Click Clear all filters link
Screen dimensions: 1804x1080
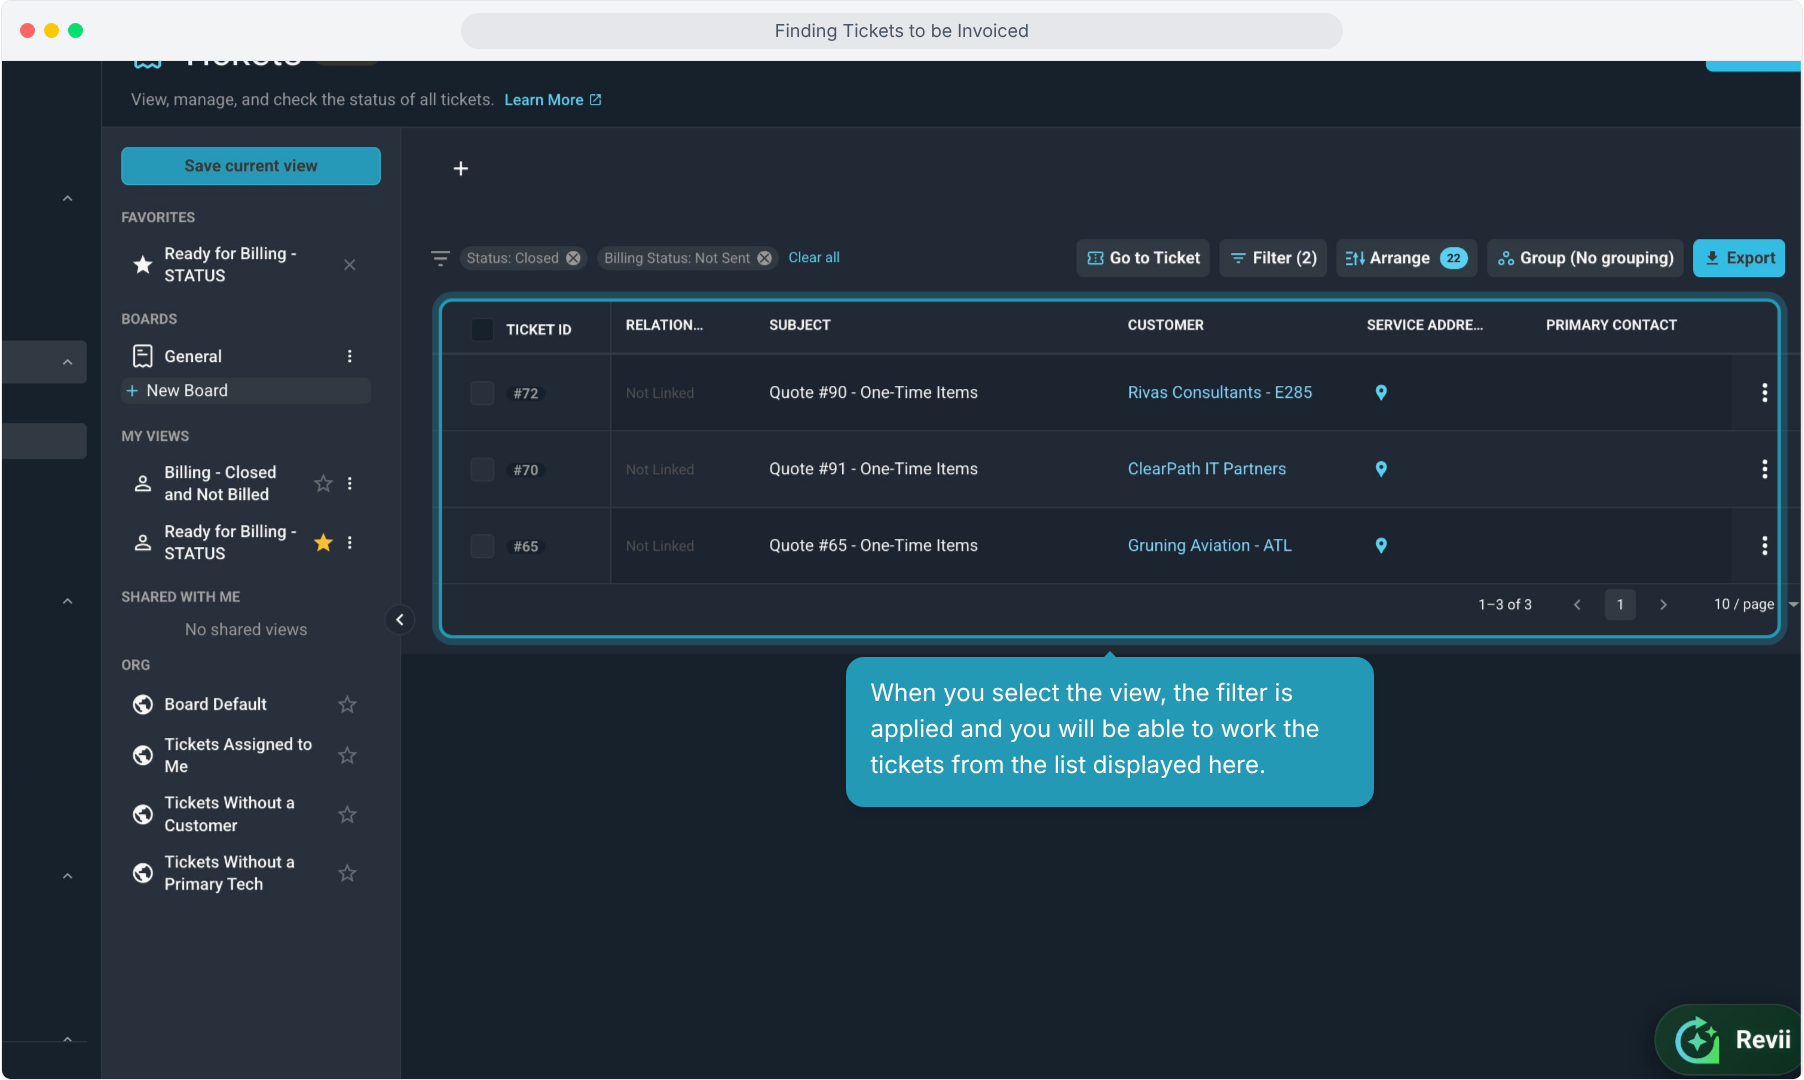tap(814, 258)
